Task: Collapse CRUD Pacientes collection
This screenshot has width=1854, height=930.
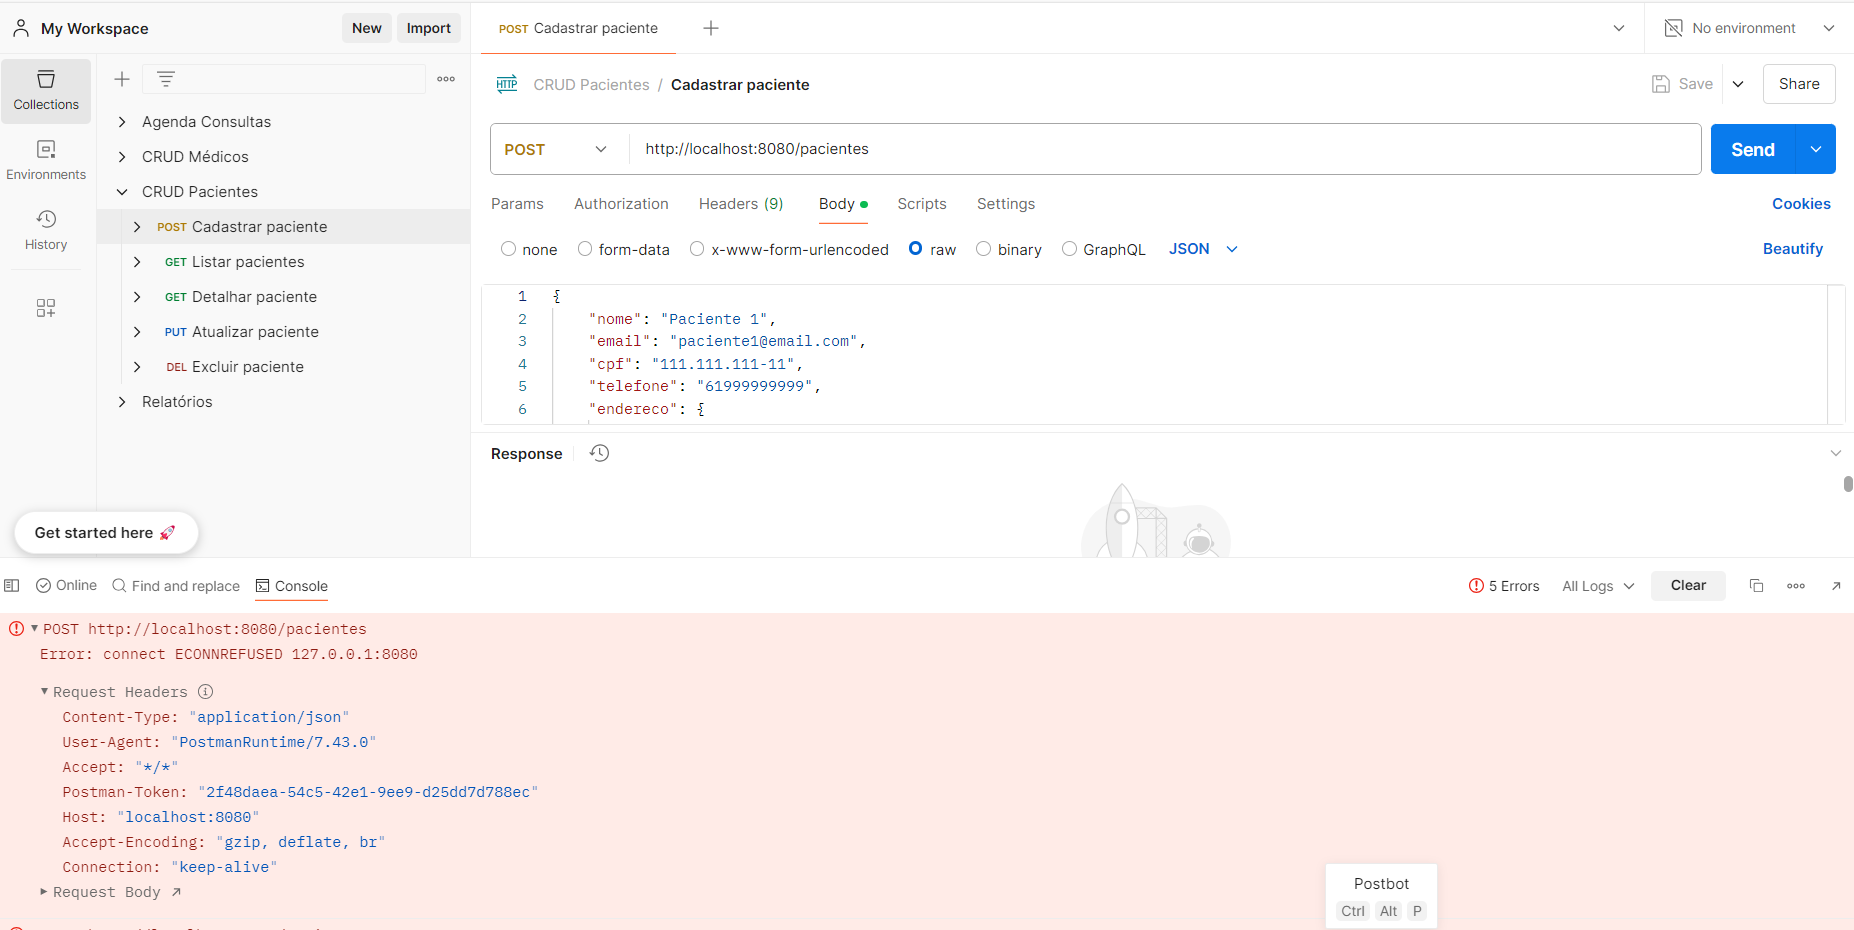Action: [122, 192]
